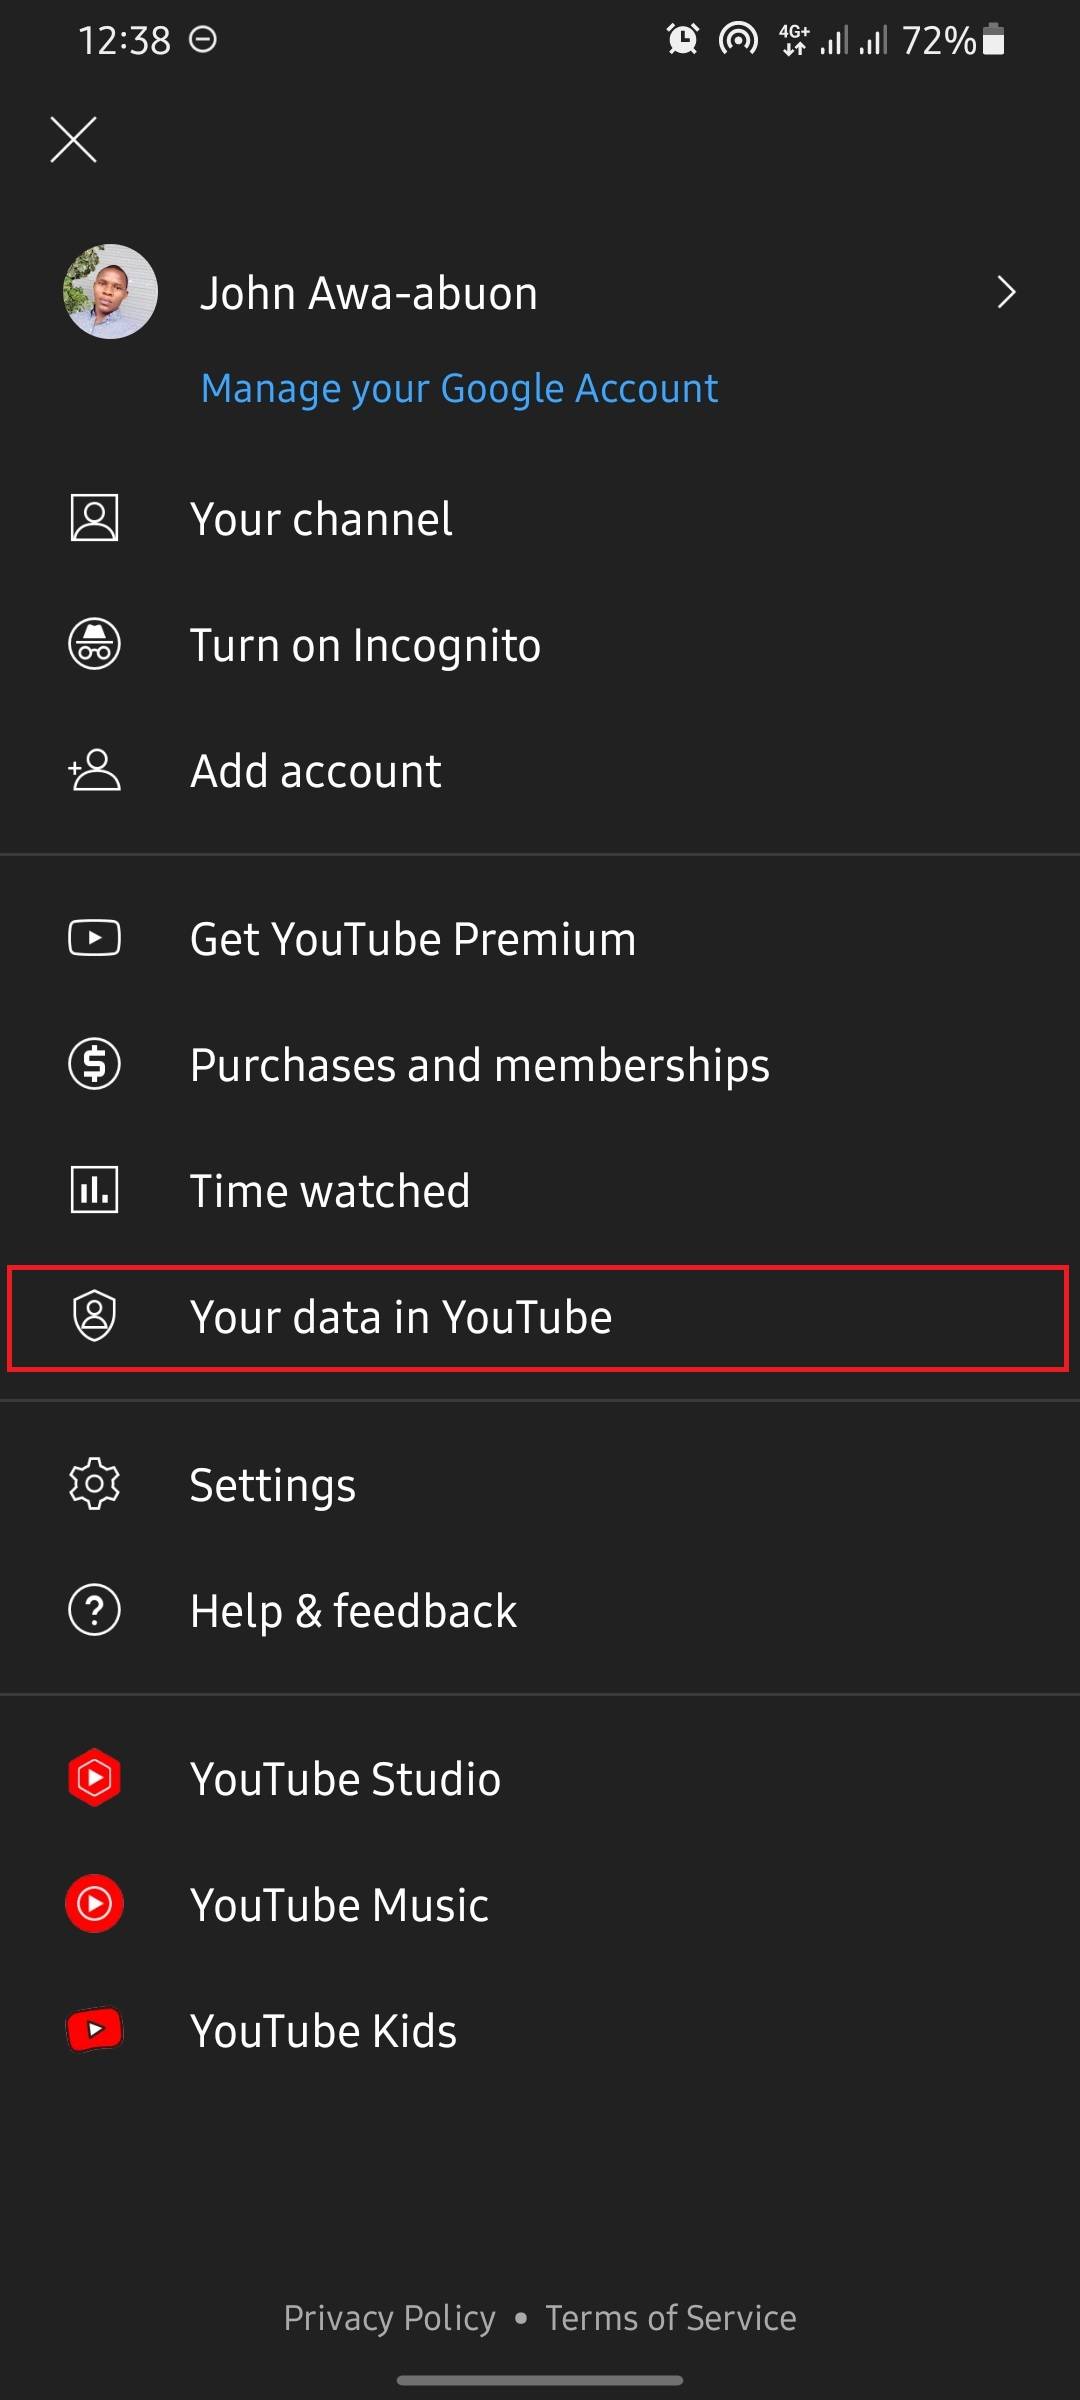Open Your data in YouTube
This screenshot has width=1080, height=2400.
coord(401,1317)
